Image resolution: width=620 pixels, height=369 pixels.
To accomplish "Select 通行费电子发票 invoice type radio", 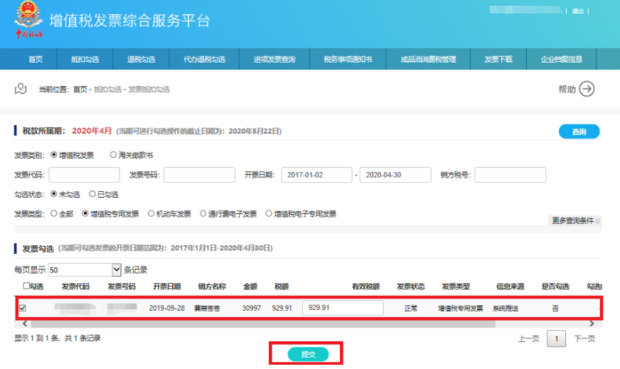I will tap(203, 214).
